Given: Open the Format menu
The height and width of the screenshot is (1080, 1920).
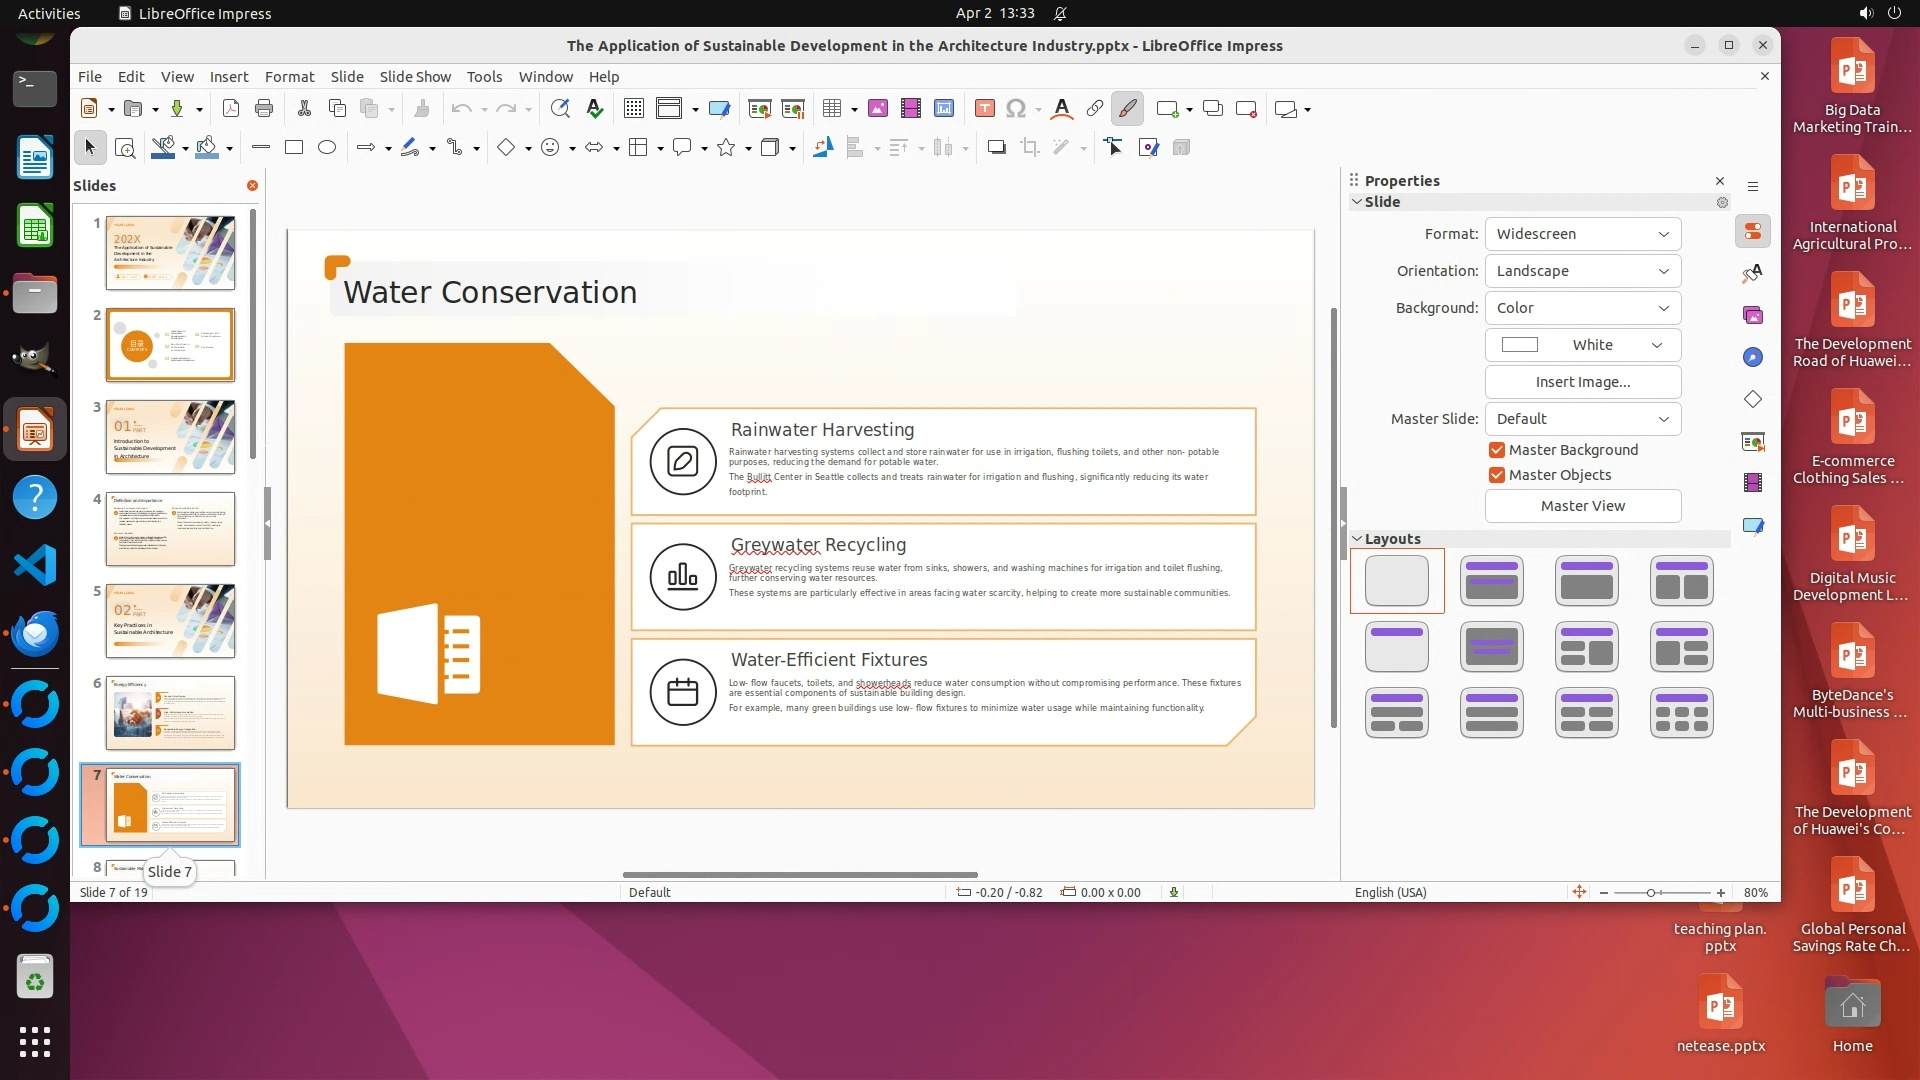Looking at the screenshot, I should click(x=289, y=76).
